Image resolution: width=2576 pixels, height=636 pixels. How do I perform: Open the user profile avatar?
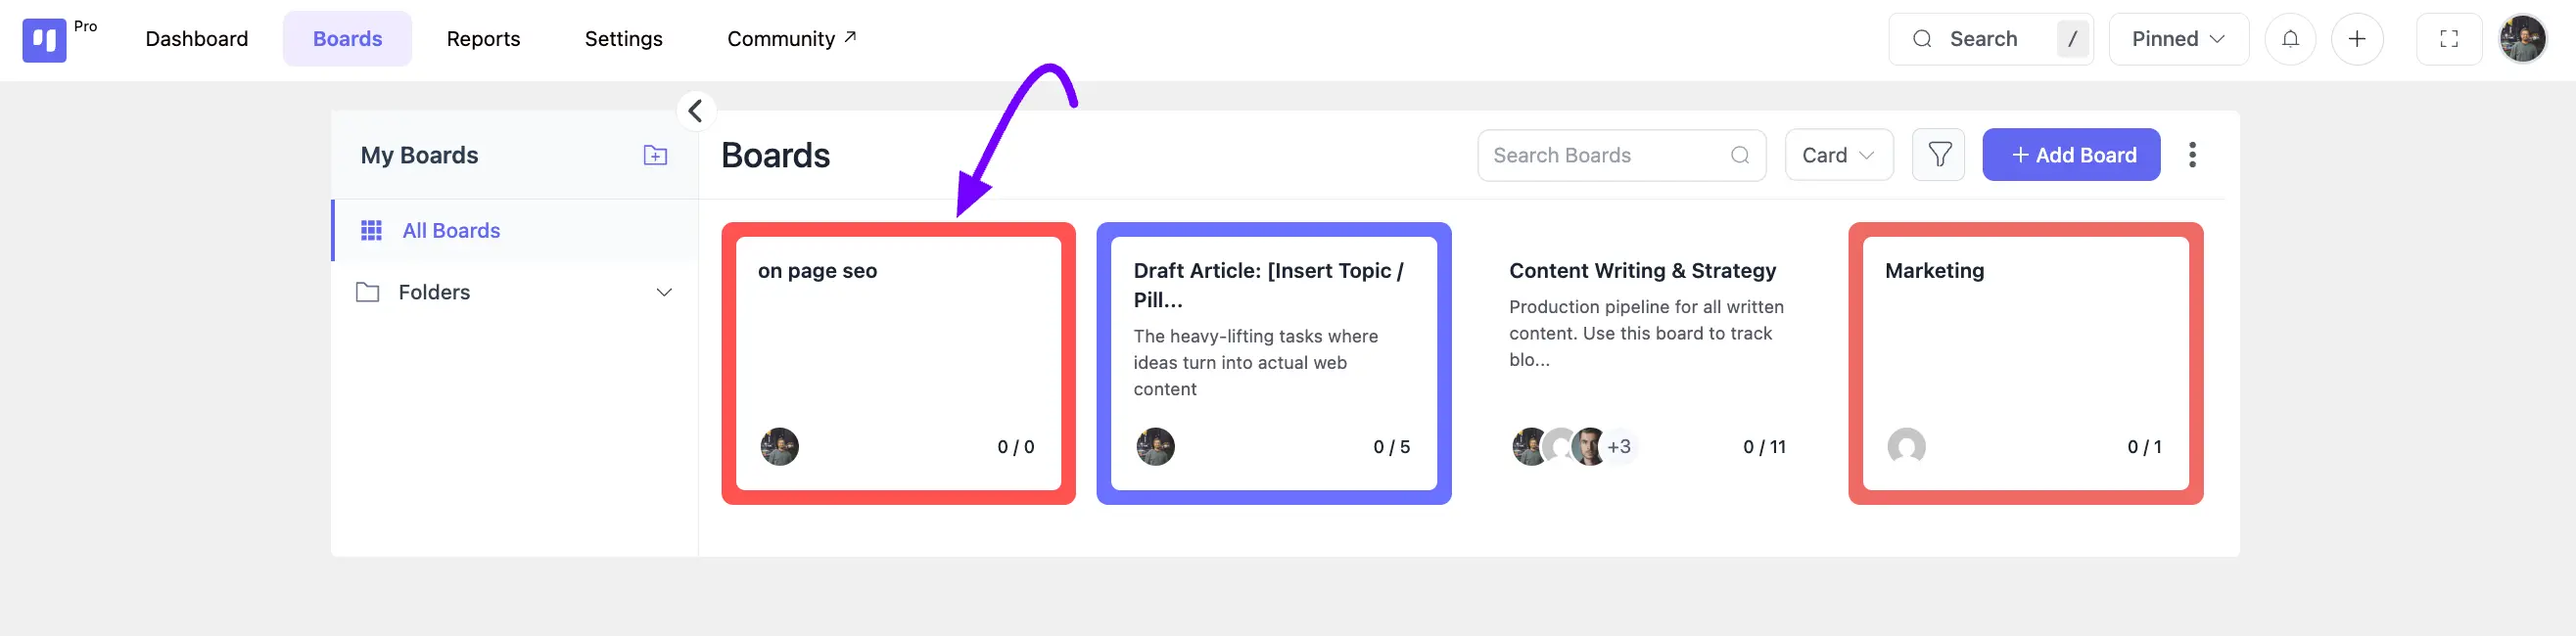point(2522,39)
